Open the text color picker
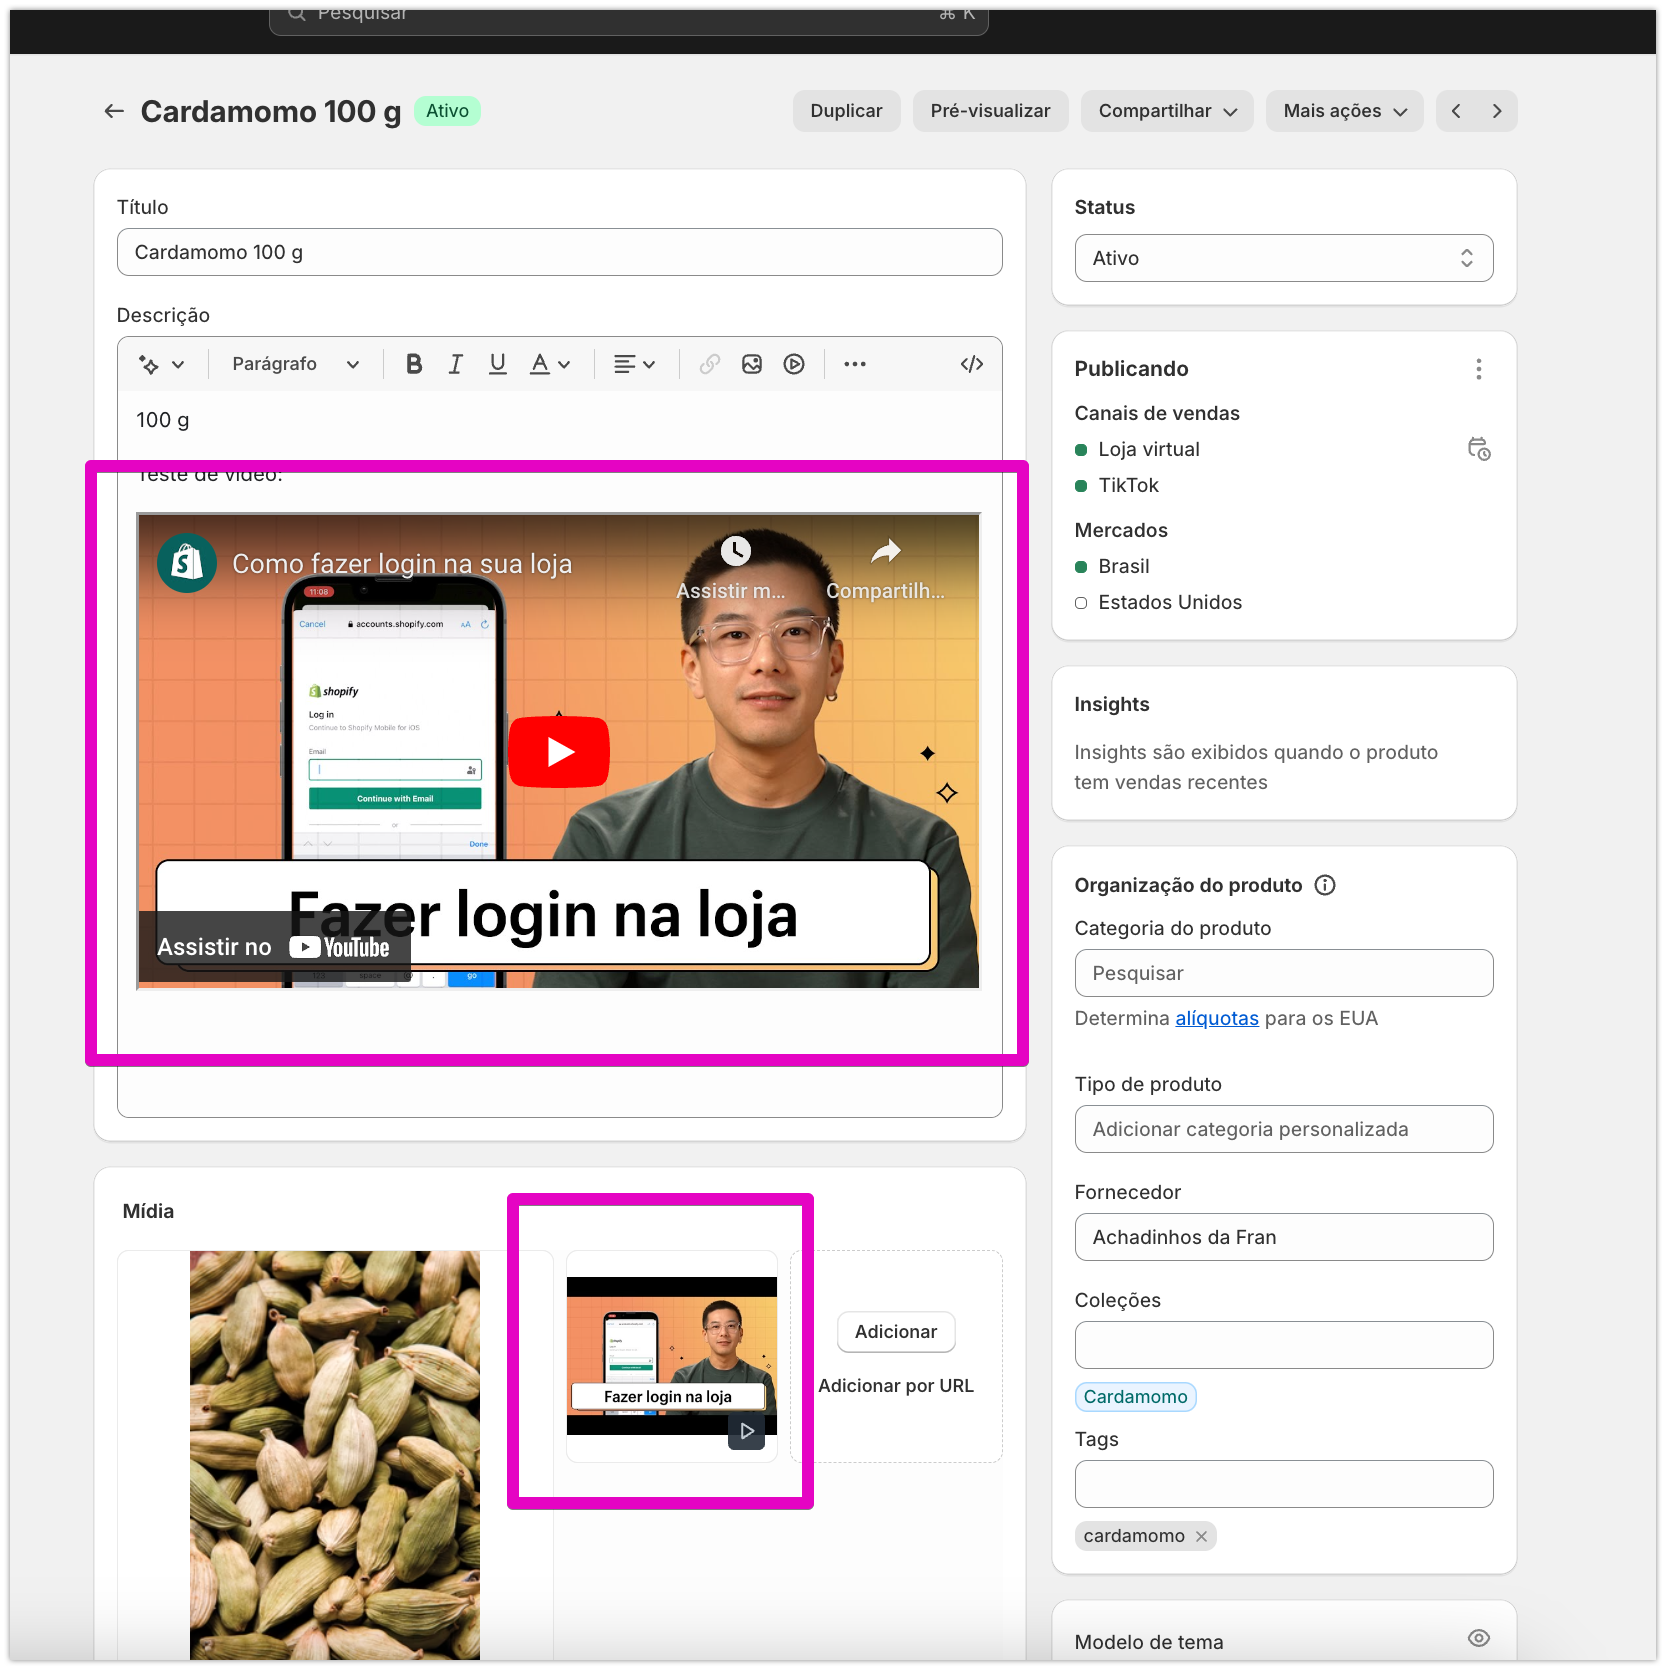The height and width of the screenshot is (1670, 1666). (x=549, y=364)
